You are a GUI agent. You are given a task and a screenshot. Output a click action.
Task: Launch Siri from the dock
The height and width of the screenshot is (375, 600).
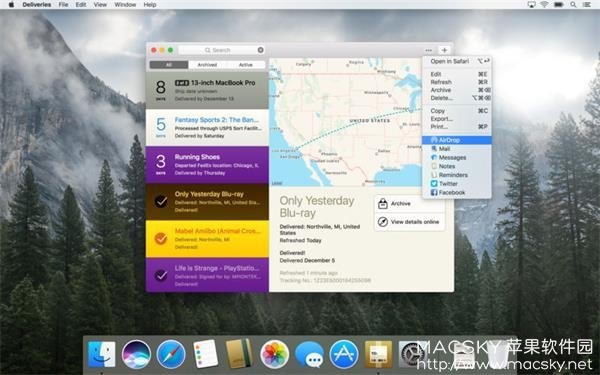tap(136, 354)
